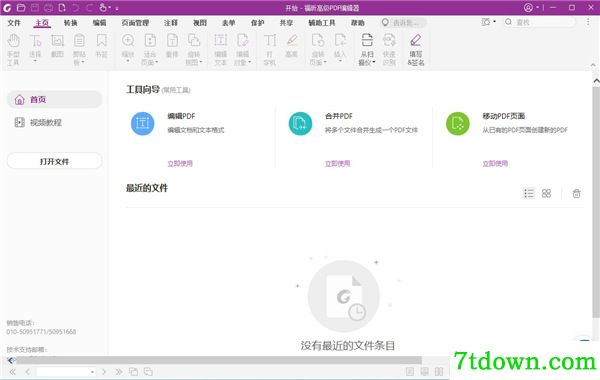Screen dimensions: 600x380
Task: Select the Hand tool in the ribbon
Action: pos(13,49)
